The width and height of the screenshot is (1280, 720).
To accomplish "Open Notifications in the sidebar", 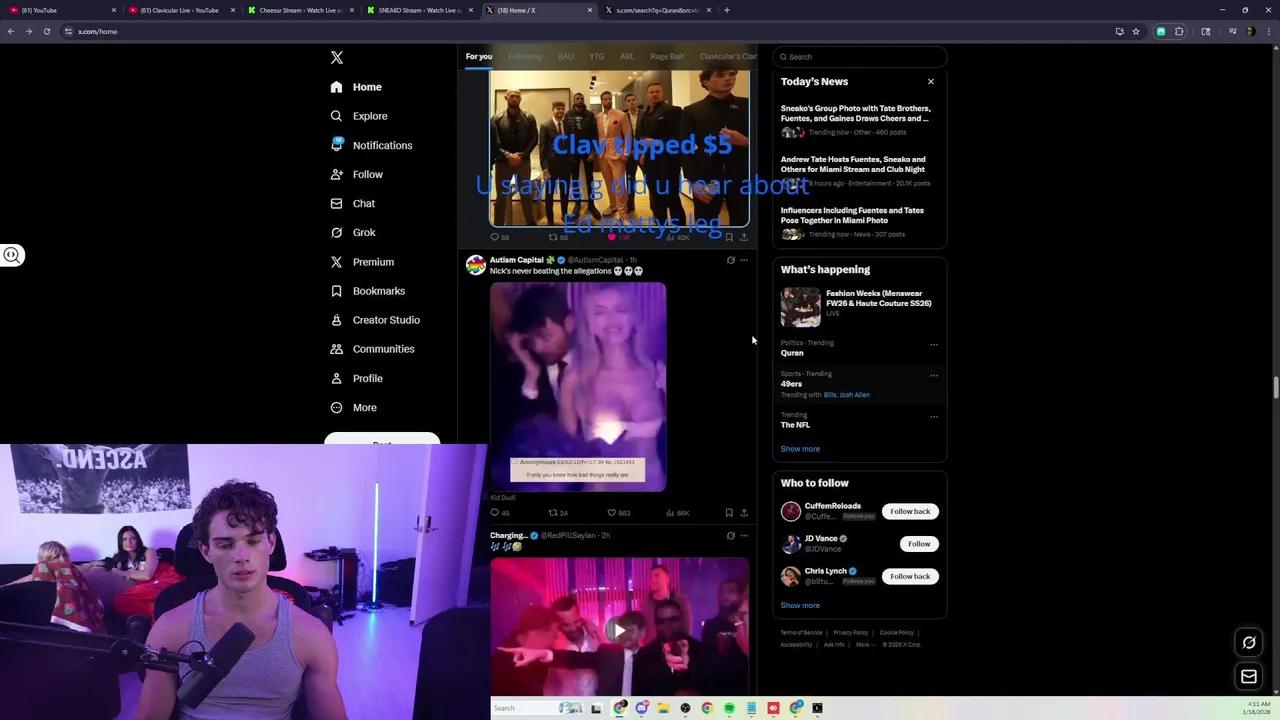I will (x=371, y=145).
